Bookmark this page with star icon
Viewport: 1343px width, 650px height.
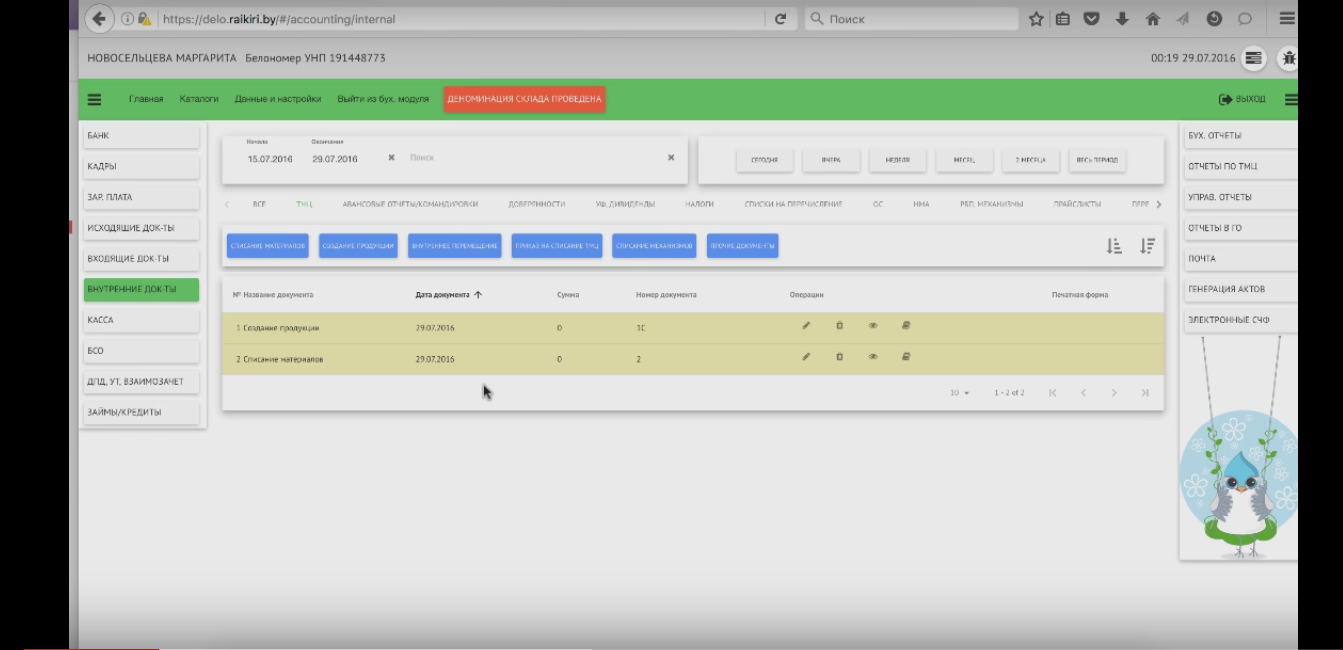click(x=1036, y=18)
